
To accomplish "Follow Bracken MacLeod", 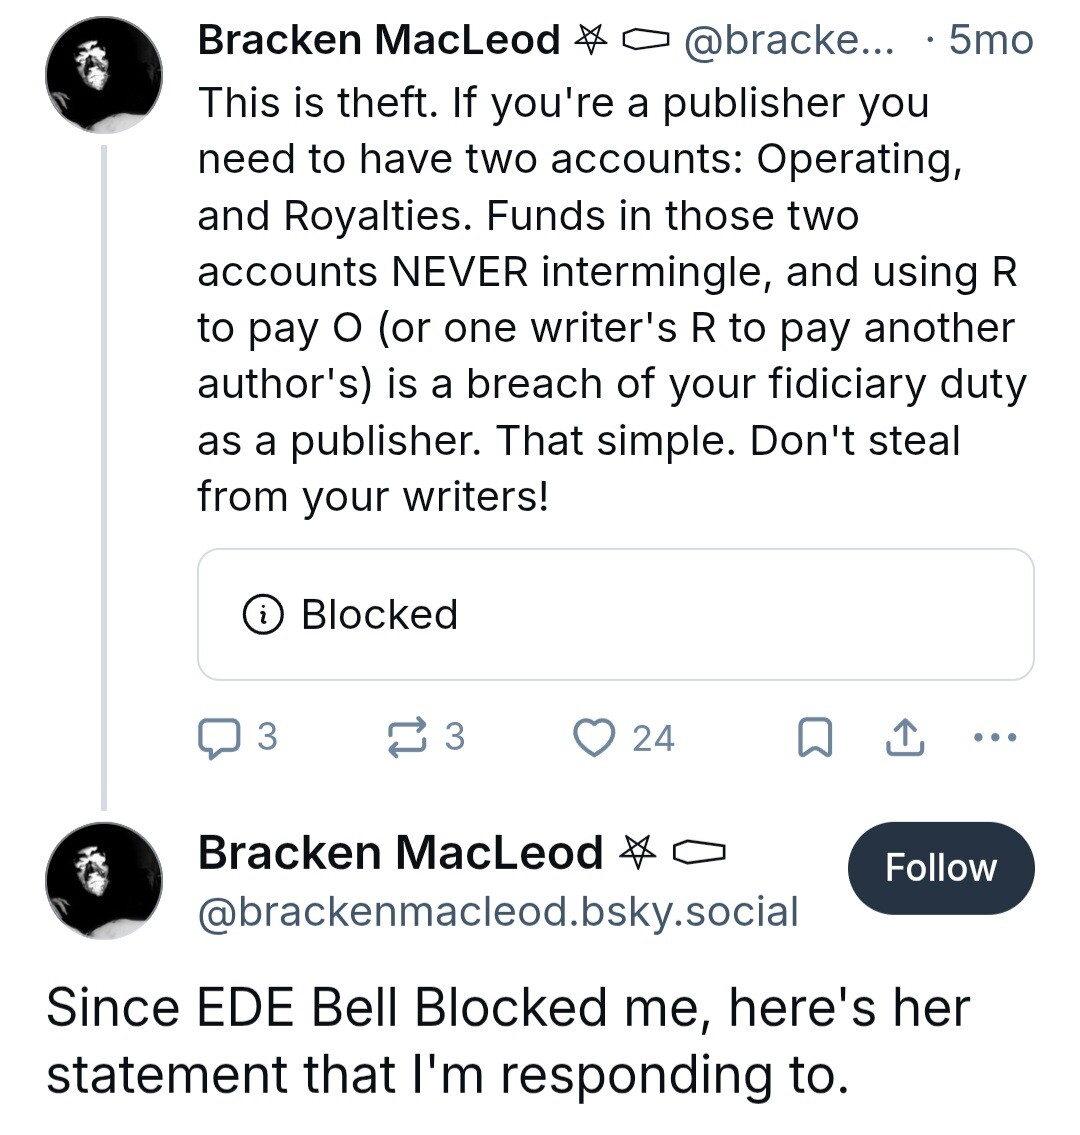I will click(940, 868).
